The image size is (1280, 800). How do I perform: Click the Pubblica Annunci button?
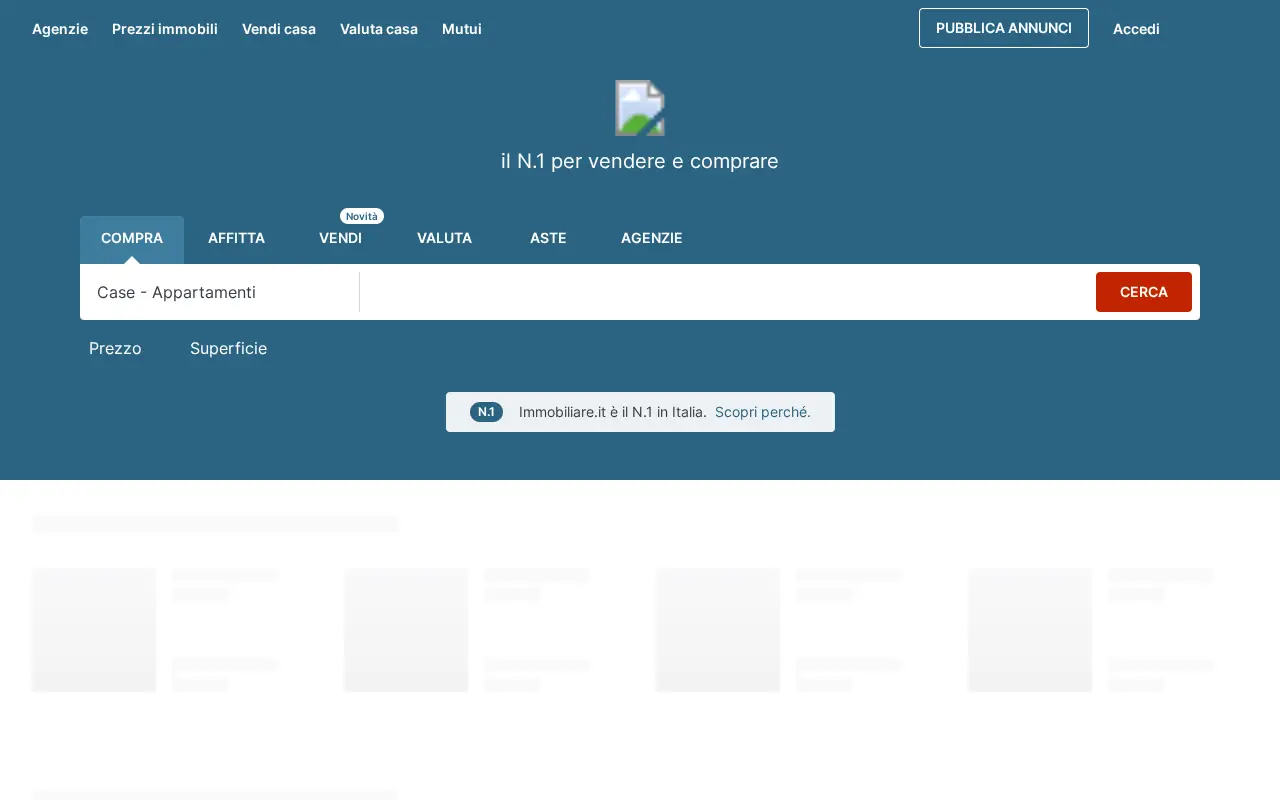point(1004,28)
